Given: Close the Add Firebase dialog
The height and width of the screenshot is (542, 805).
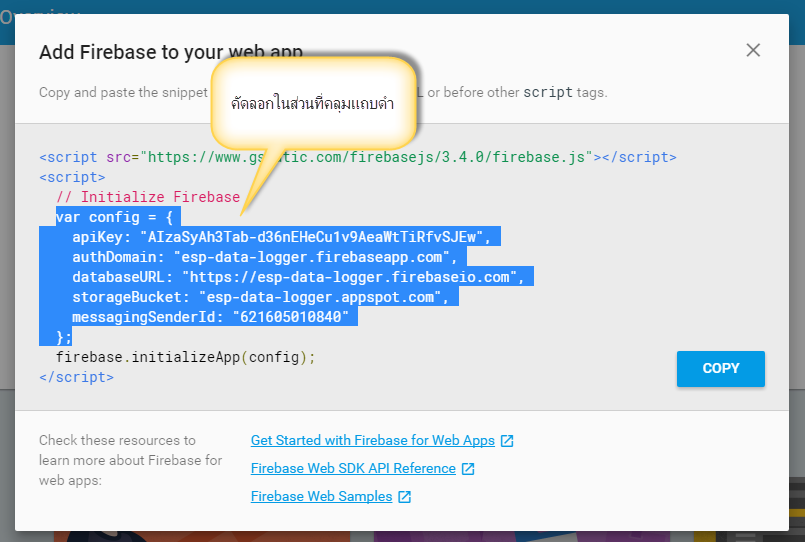Looking at the screenshot, I should 753,50.
